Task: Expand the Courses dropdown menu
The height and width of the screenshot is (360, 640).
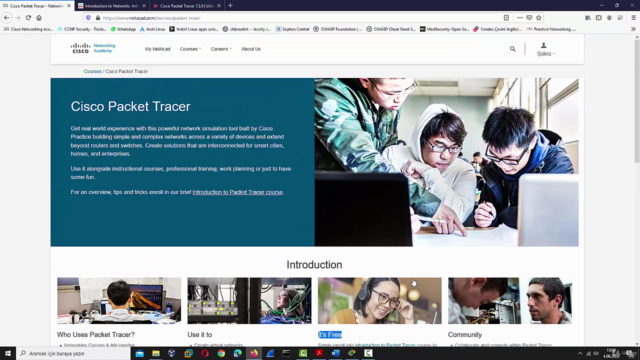Action: point(190,49)
